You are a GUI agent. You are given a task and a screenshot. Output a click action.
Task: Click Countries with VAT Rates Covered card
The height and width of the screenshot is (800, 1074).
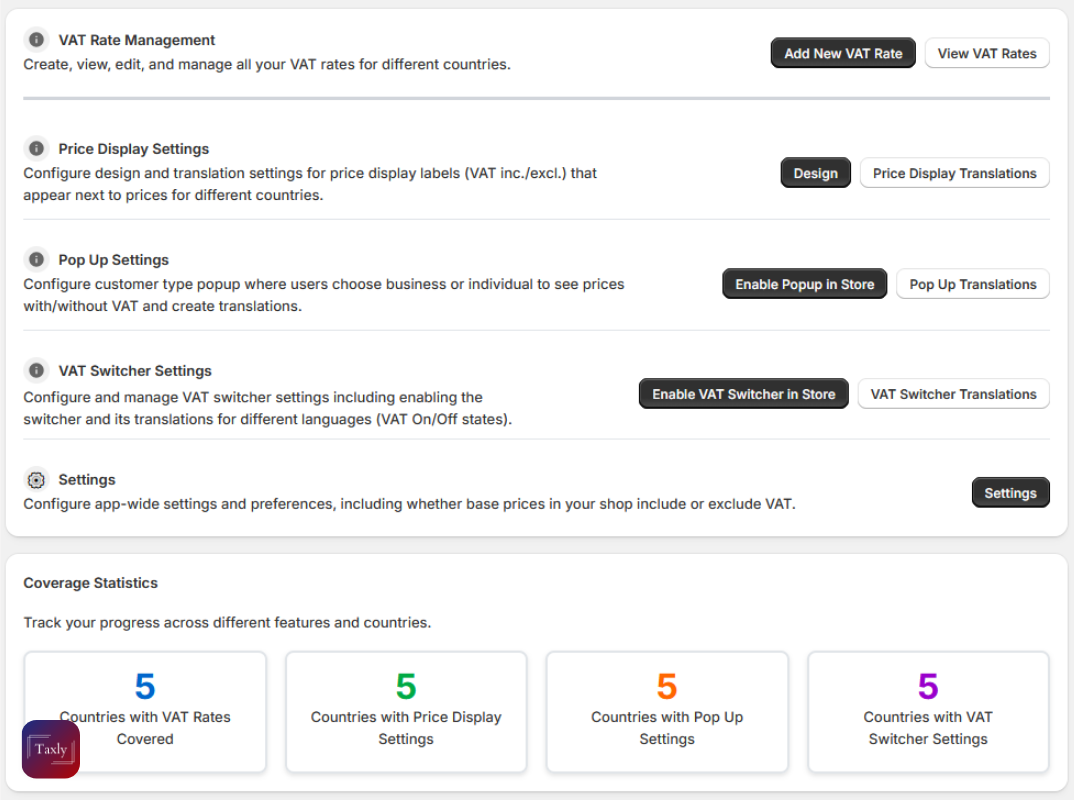coord(145,711)
